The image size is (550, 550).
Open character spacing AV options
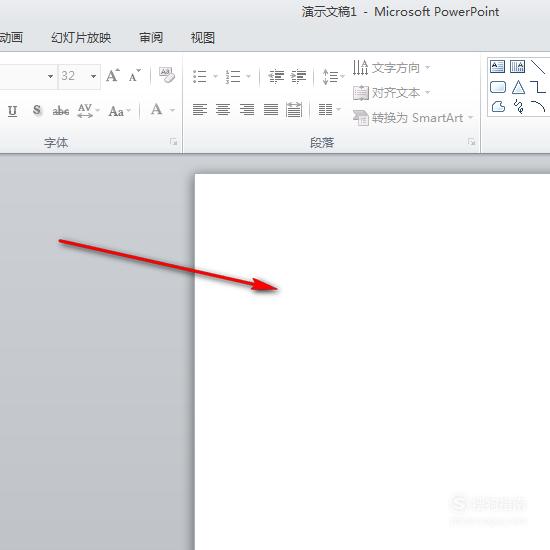88,110
